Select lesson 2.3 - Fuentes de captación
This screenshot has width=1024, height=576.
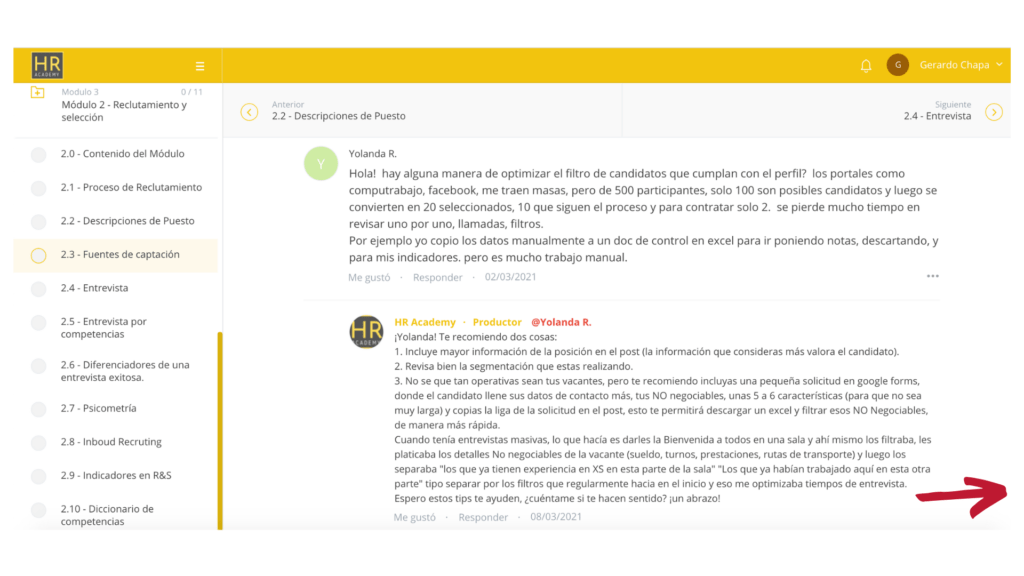click(120, 254)
